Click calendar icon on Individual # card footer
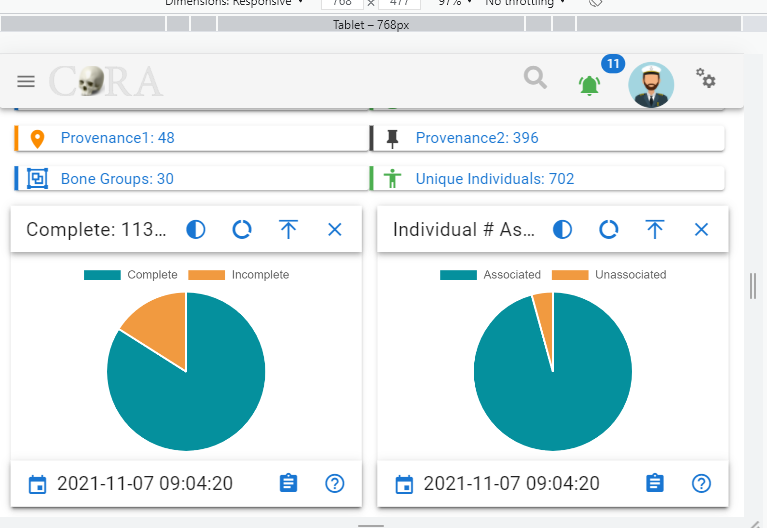 point(404,484)
